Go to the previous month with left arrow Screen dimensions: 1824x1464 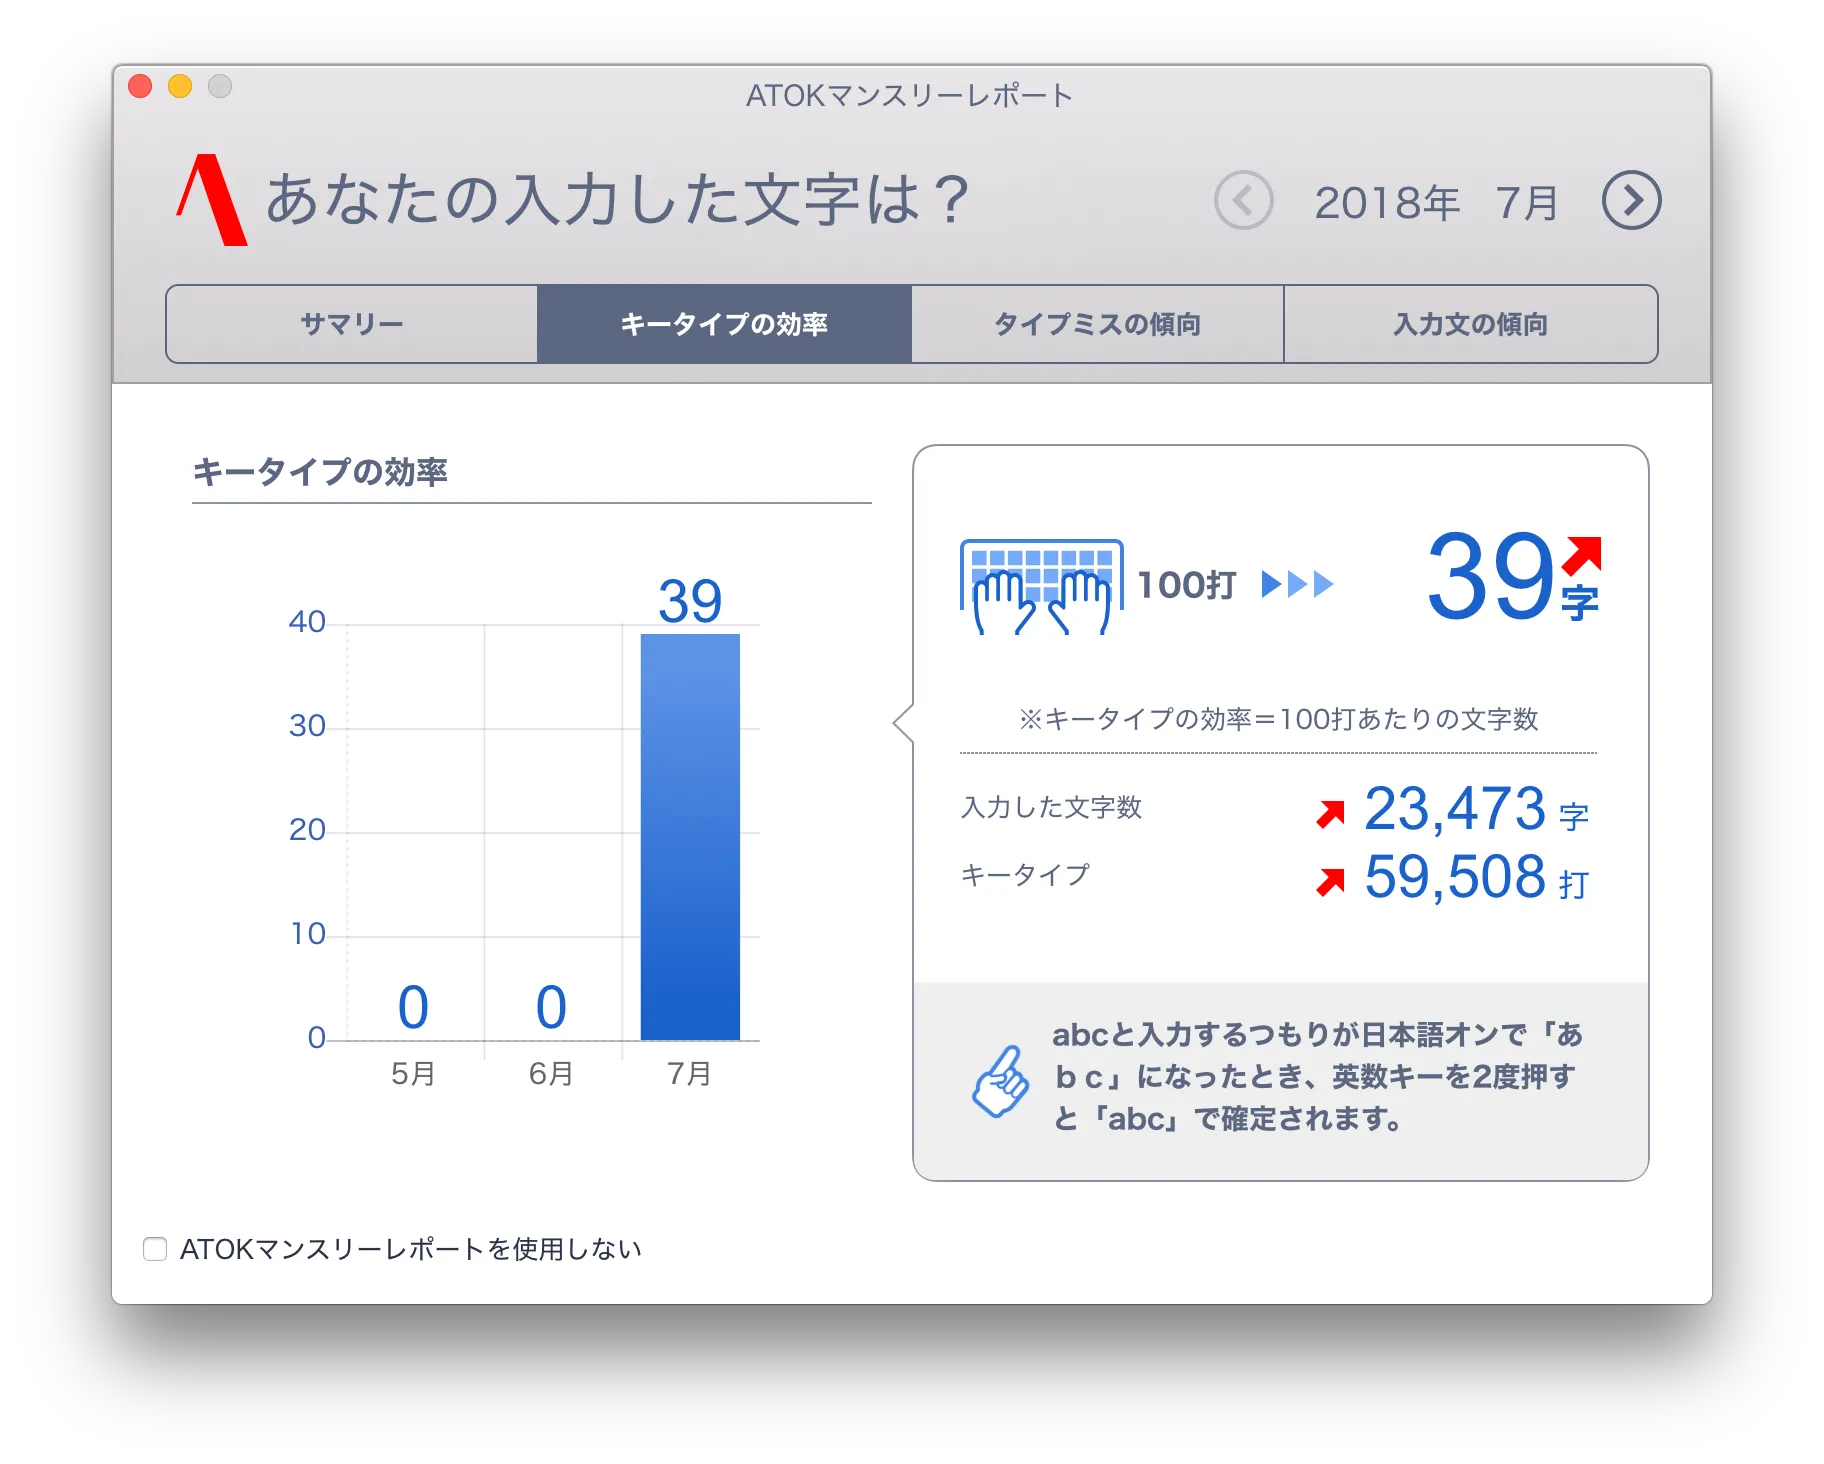1243,201
